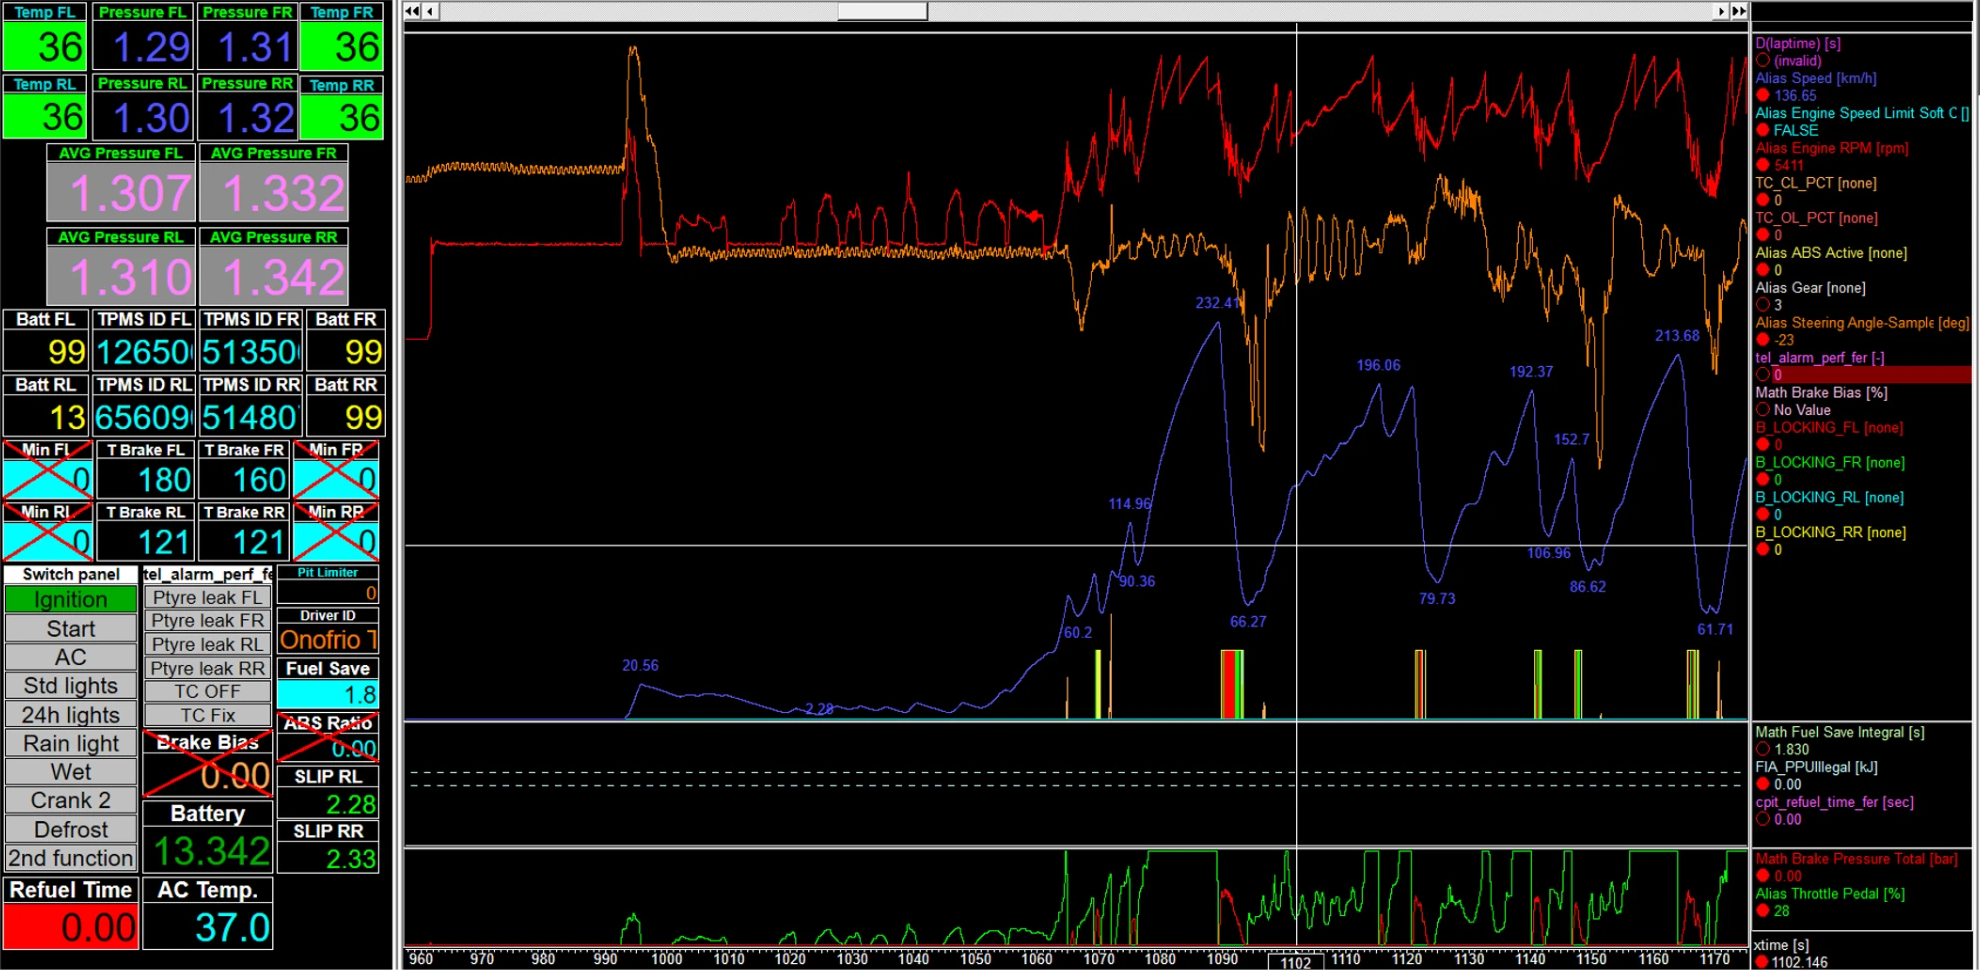Screen dimensions: 1980x972
Task: Toggle Alias Throttle Pedal channel circle
Action: pos(1763,911)
